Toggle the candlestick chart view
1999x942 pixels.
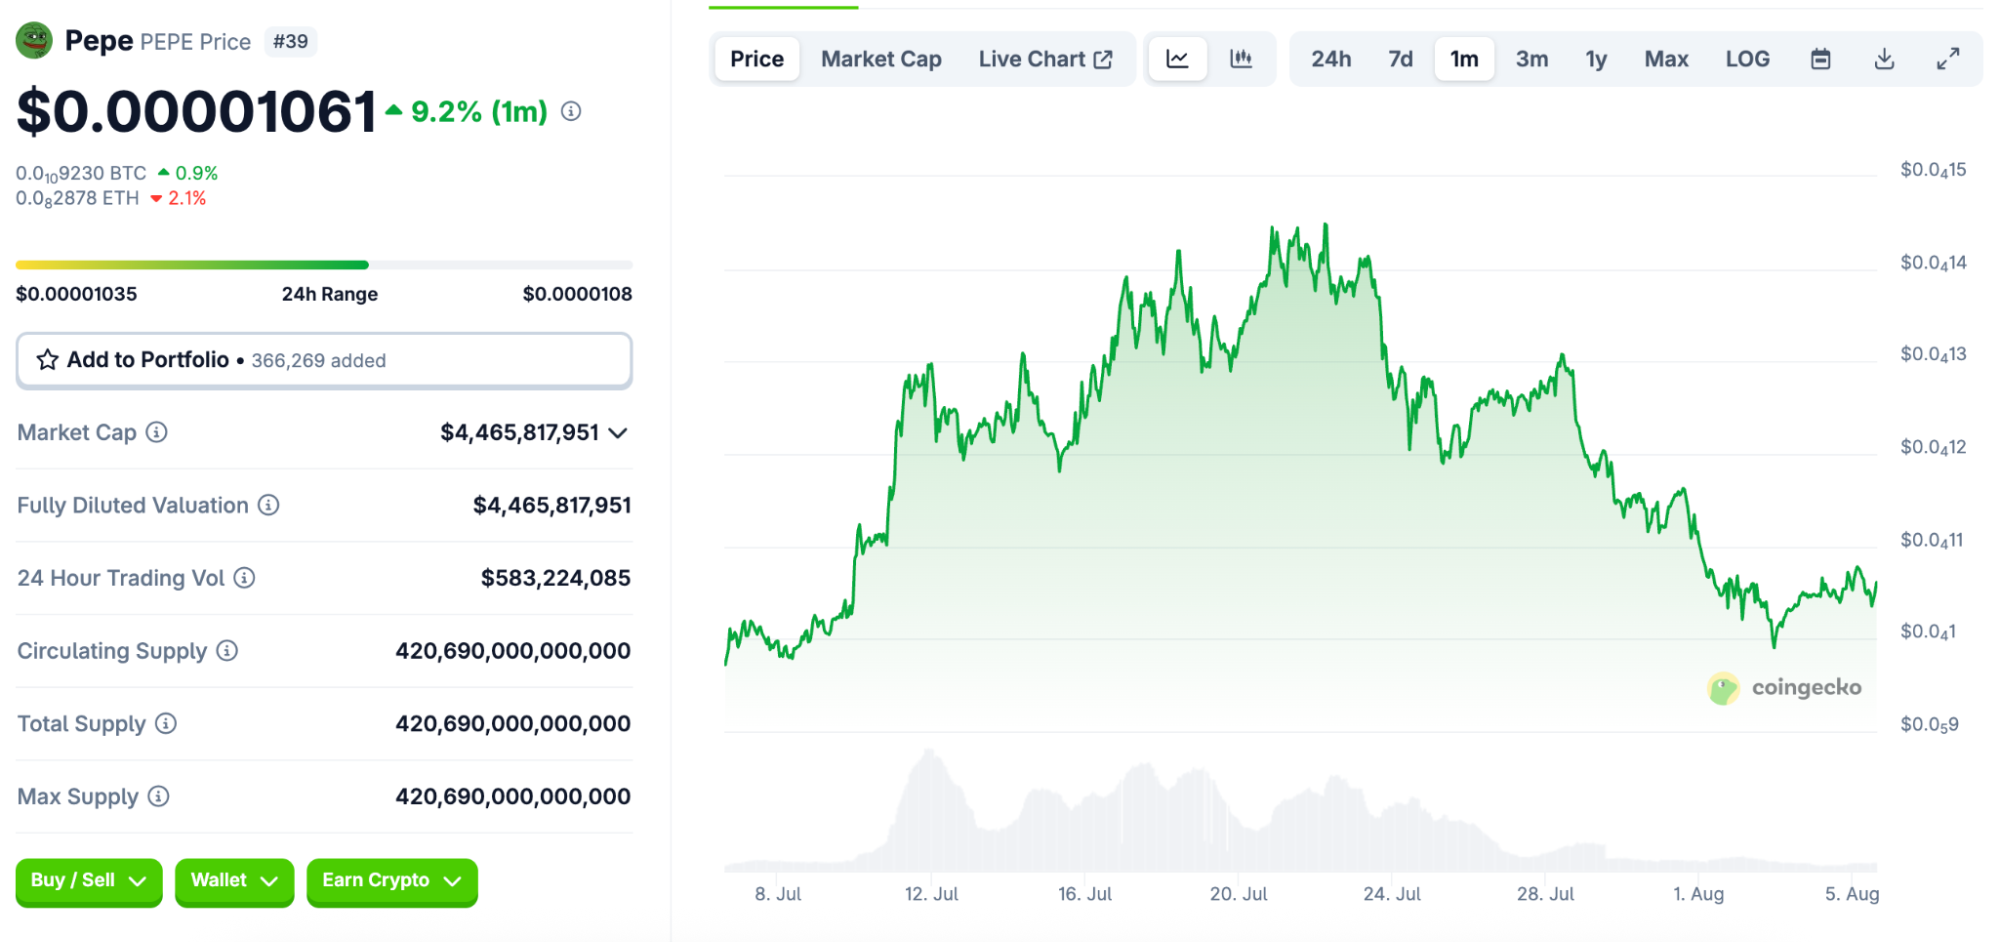tap(1241, 58)
